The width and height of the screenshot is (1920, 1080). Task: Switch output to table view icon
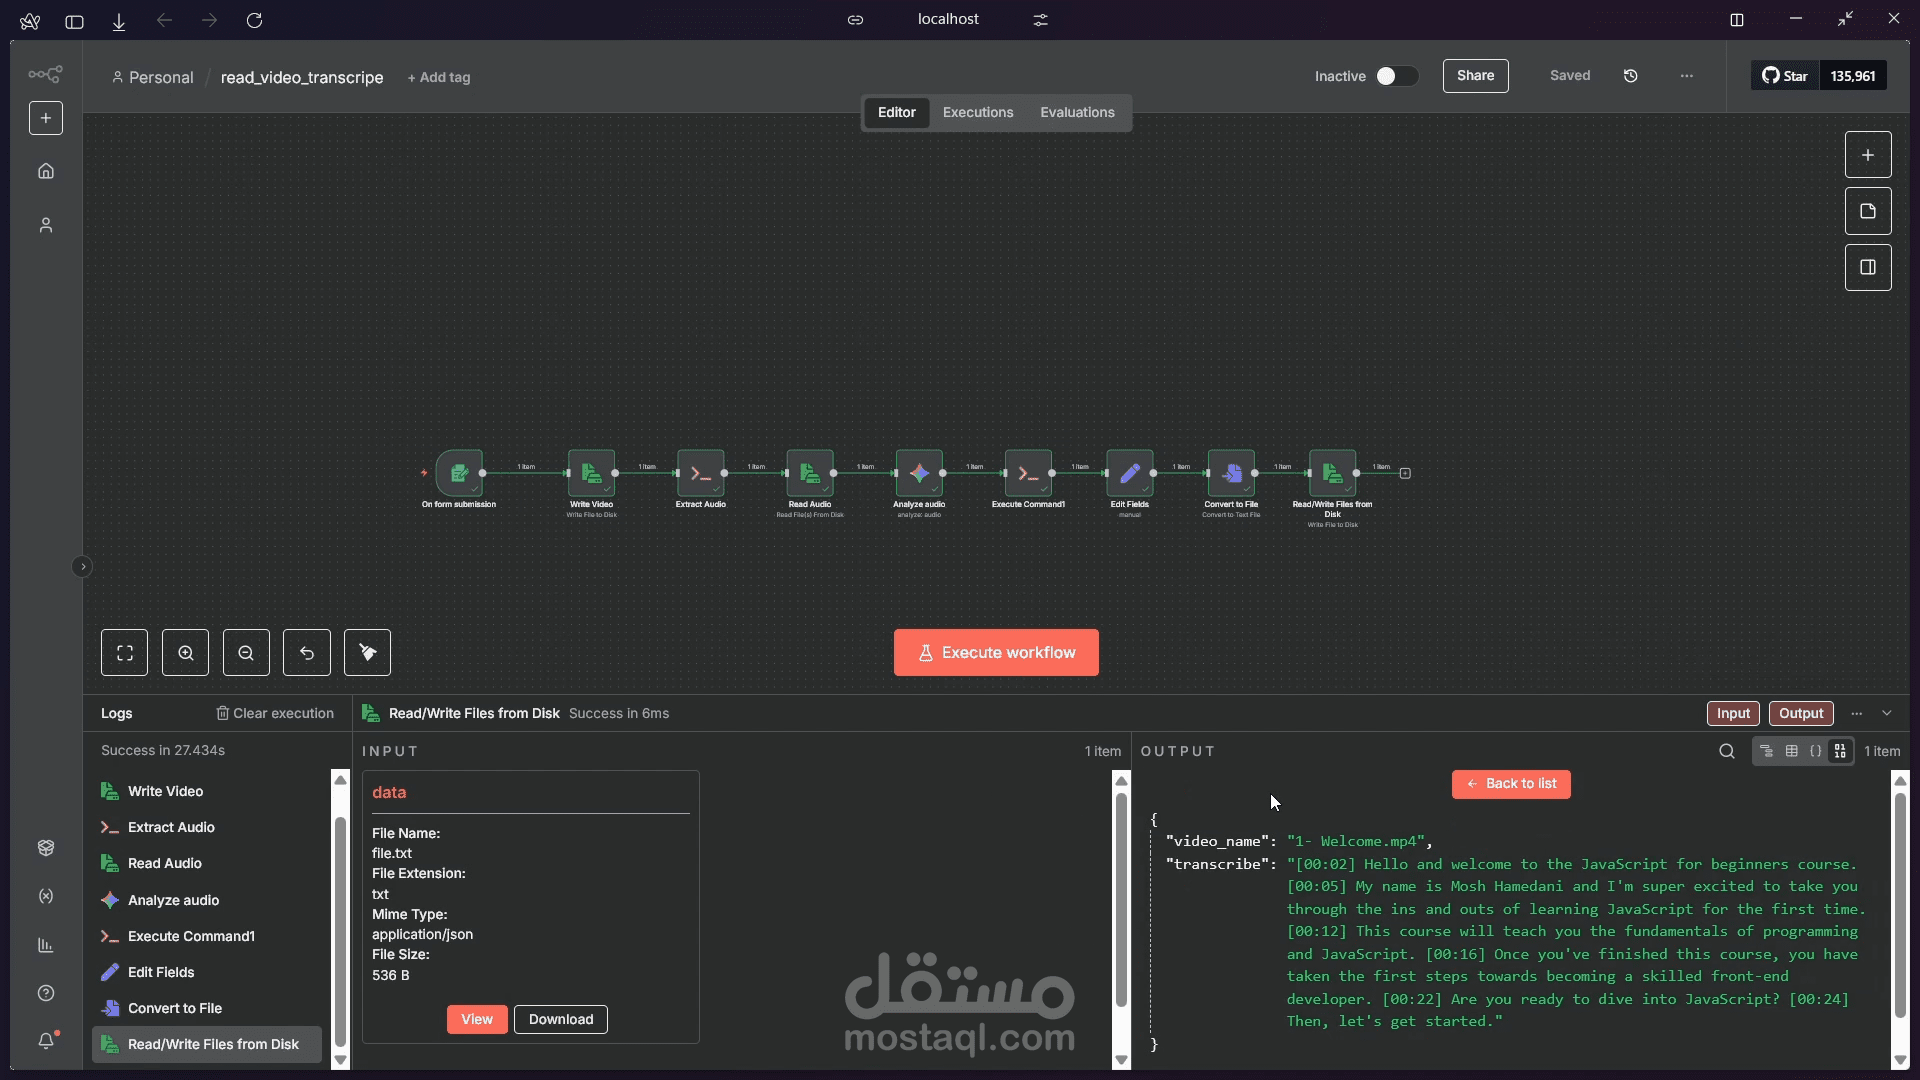[x=1791, y=751]
